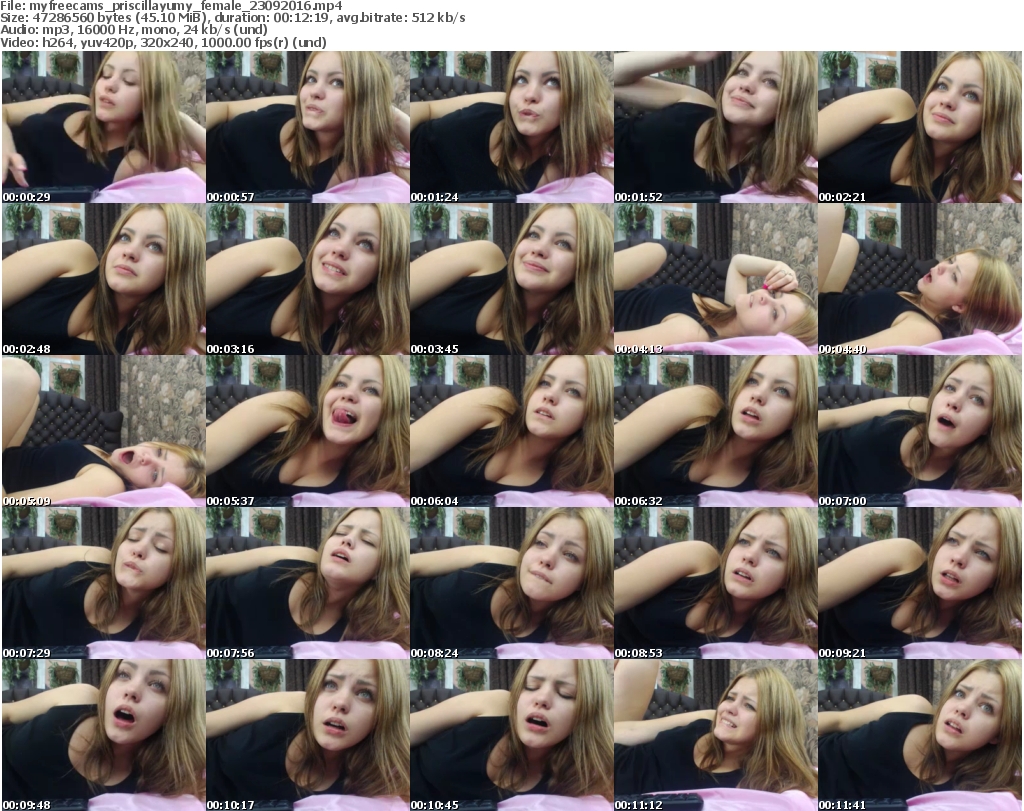Click the thumbnail stamped 00:08:53
The image size is (1024, 811).
(715, 583)
